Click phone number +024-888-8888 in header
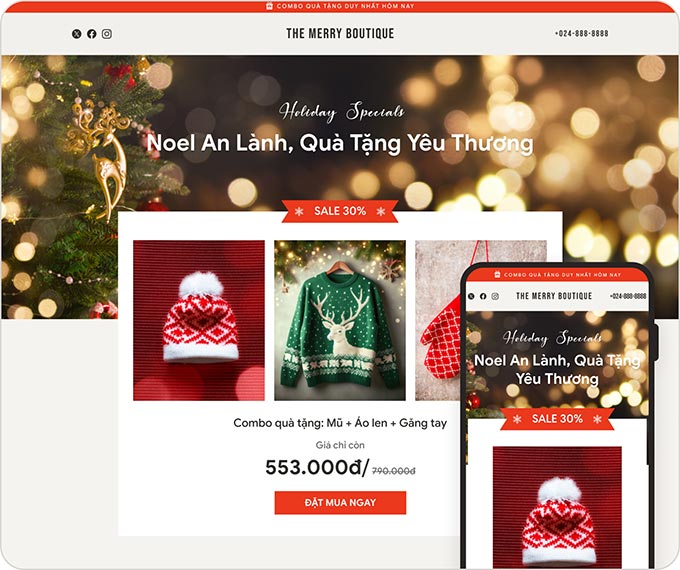The height and width of the screenshot is (570, 680). coord(581,33)
